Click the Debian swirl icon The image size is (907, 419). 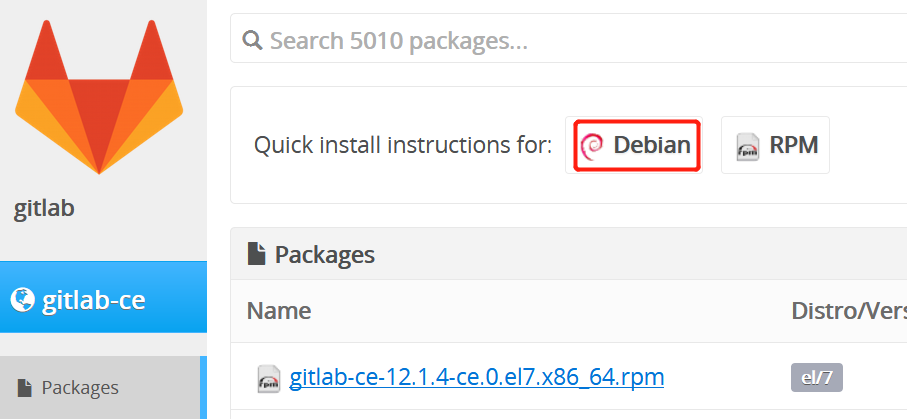click(591, 146)
